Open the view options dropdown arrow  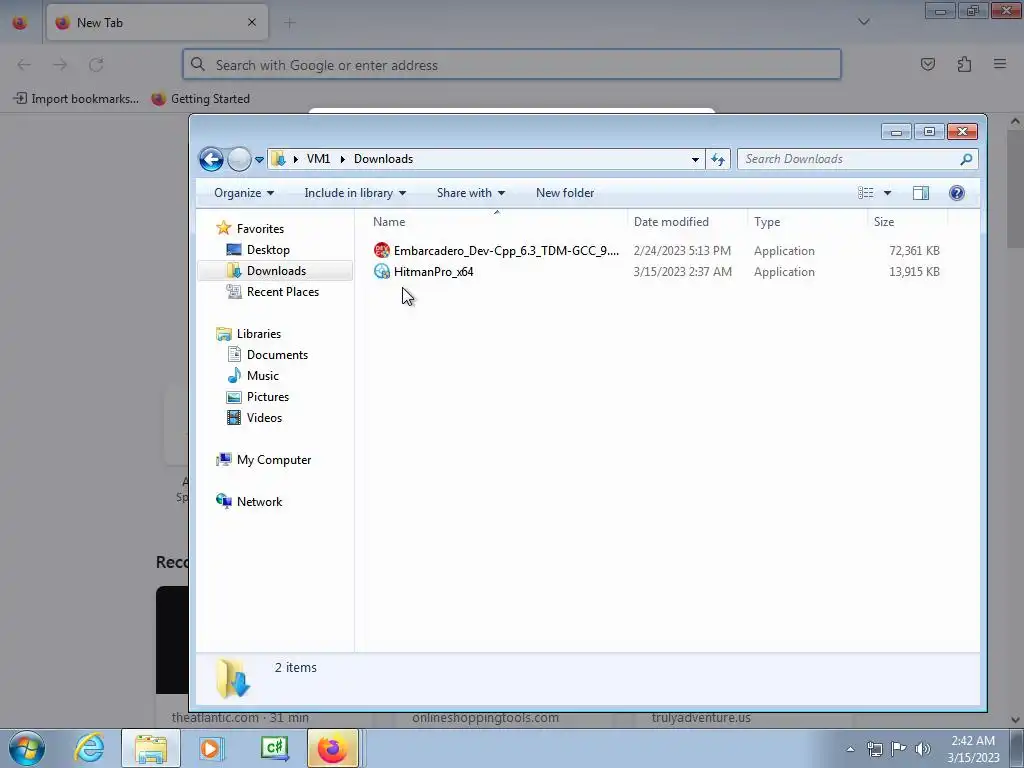point(887,193)
